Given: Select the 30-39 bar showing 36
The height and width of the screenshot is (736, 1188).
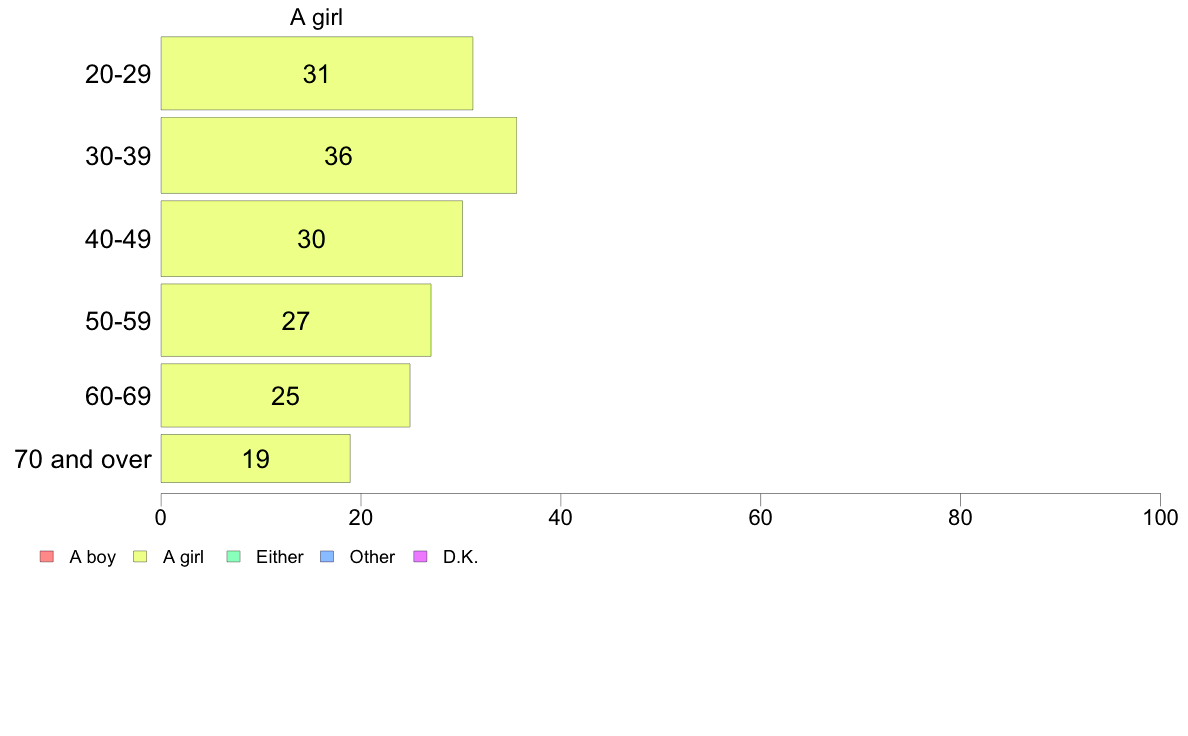Looking at the screenshot, I should pos(339,155).
